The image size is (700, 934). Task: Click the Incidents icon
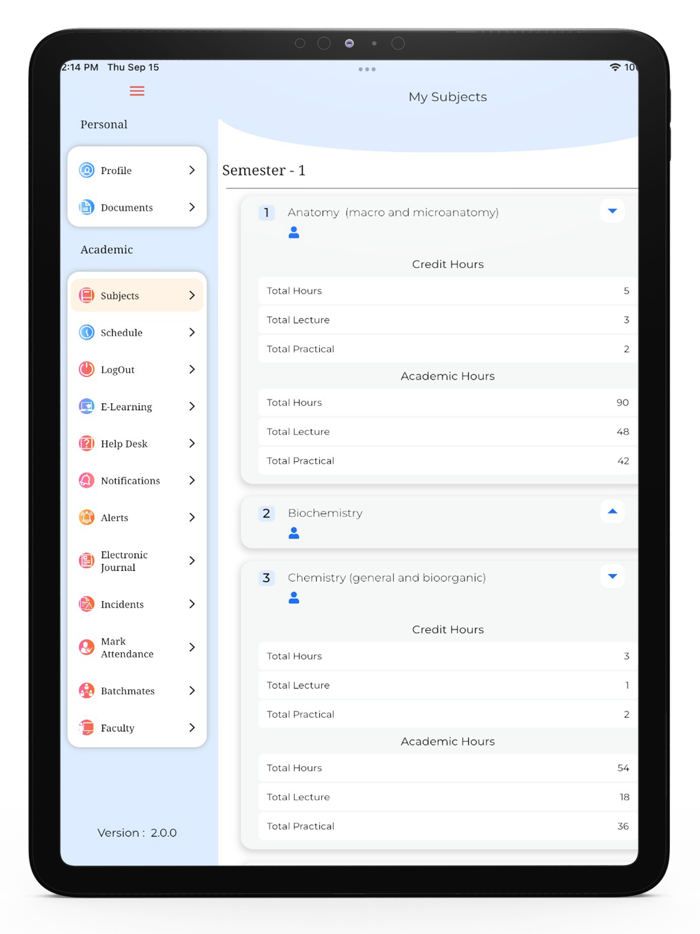(86, 604)
